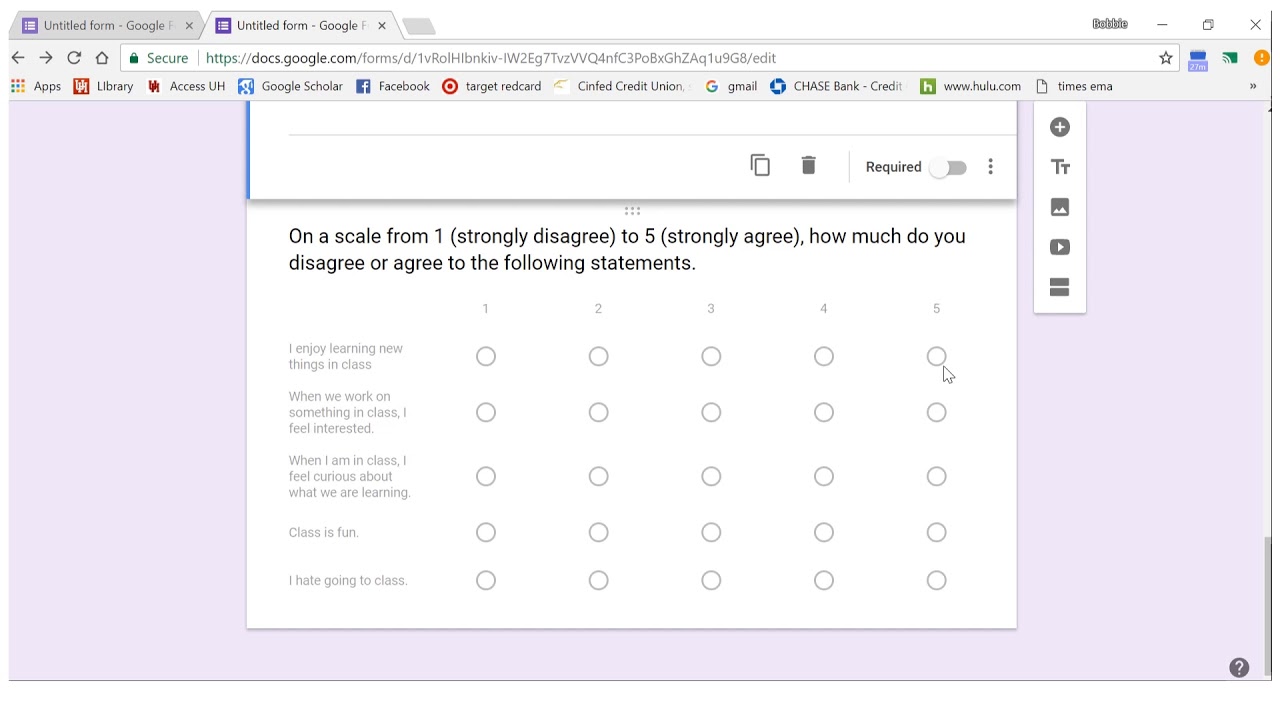Select 3 for 'I hate going to class.'
Image resolution: width=1280 pixels, height=720 pixels.
pyautogui.click(x=711, y=580)
